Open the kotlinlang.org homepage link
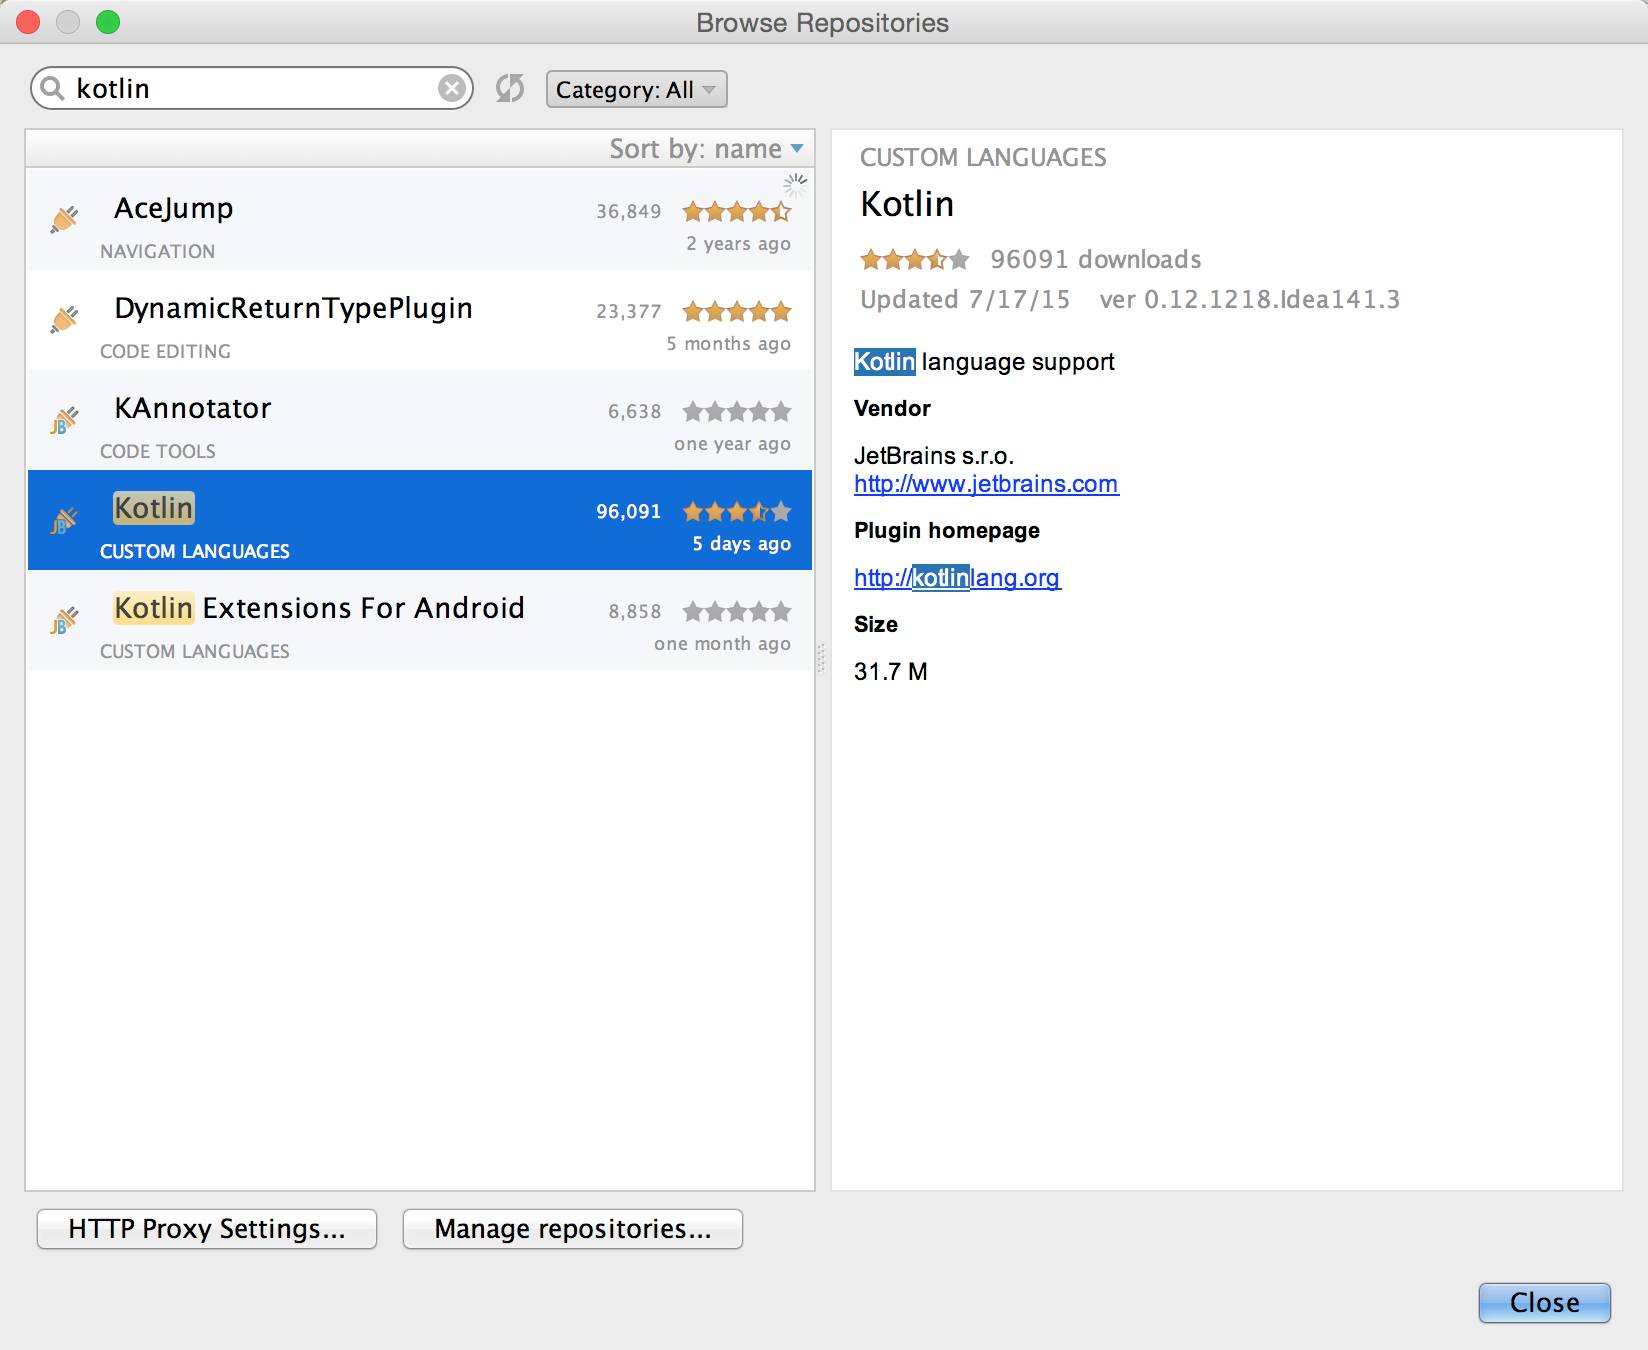 pyautogui.click(x=957, y=578)
